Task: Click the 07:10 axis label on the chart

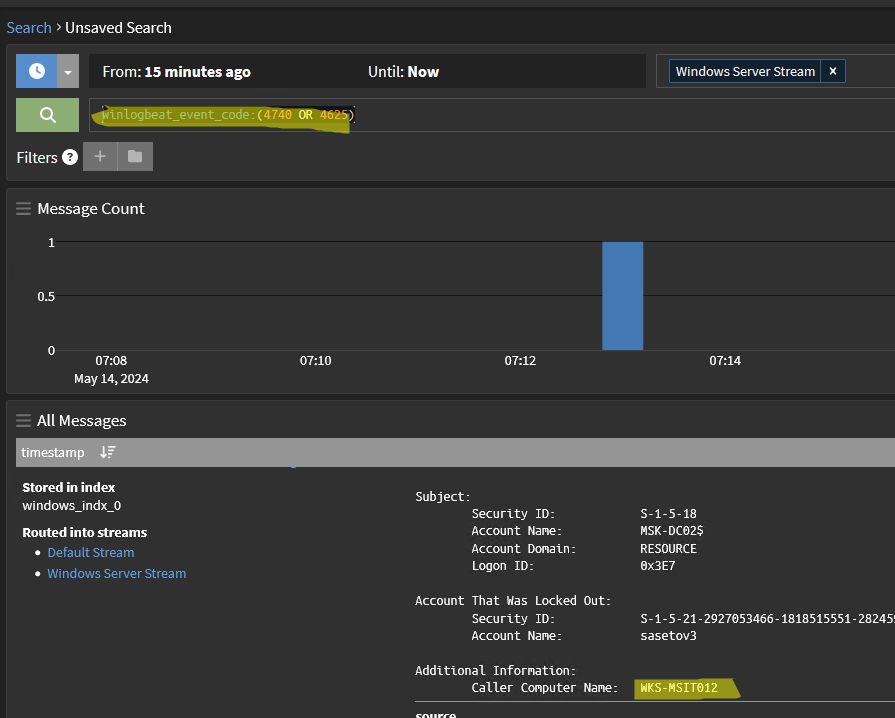Action: [316, 361]
